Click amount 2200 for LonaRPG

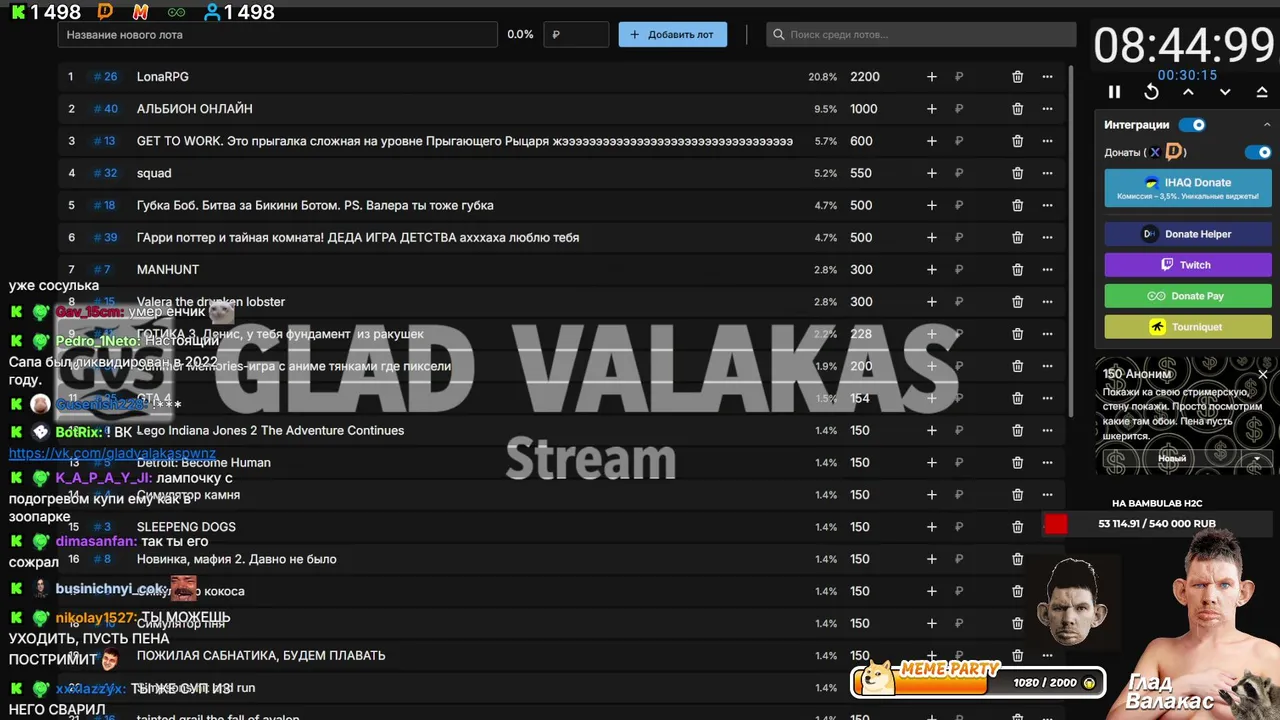(x=865, y=77)
